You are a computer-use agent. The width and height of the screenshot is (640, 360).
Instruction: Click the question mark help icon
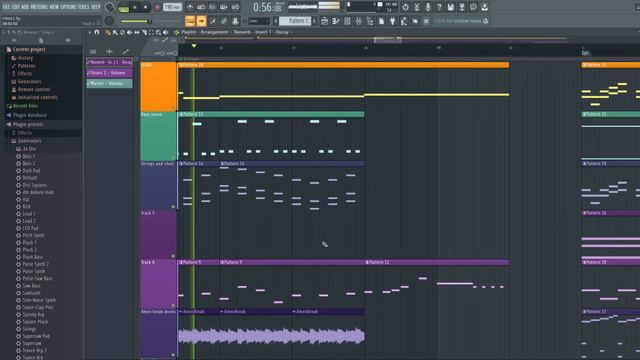tap(439, 7)
